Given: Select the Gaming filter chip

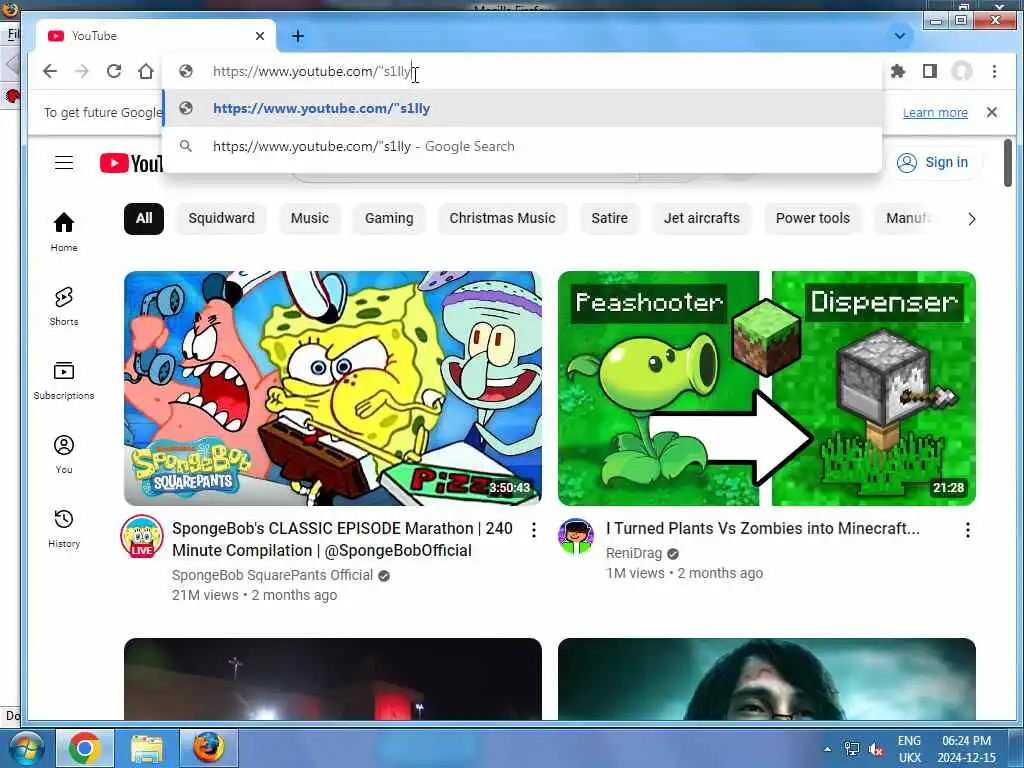Looking at the screenshot, I should coord(389,218).
